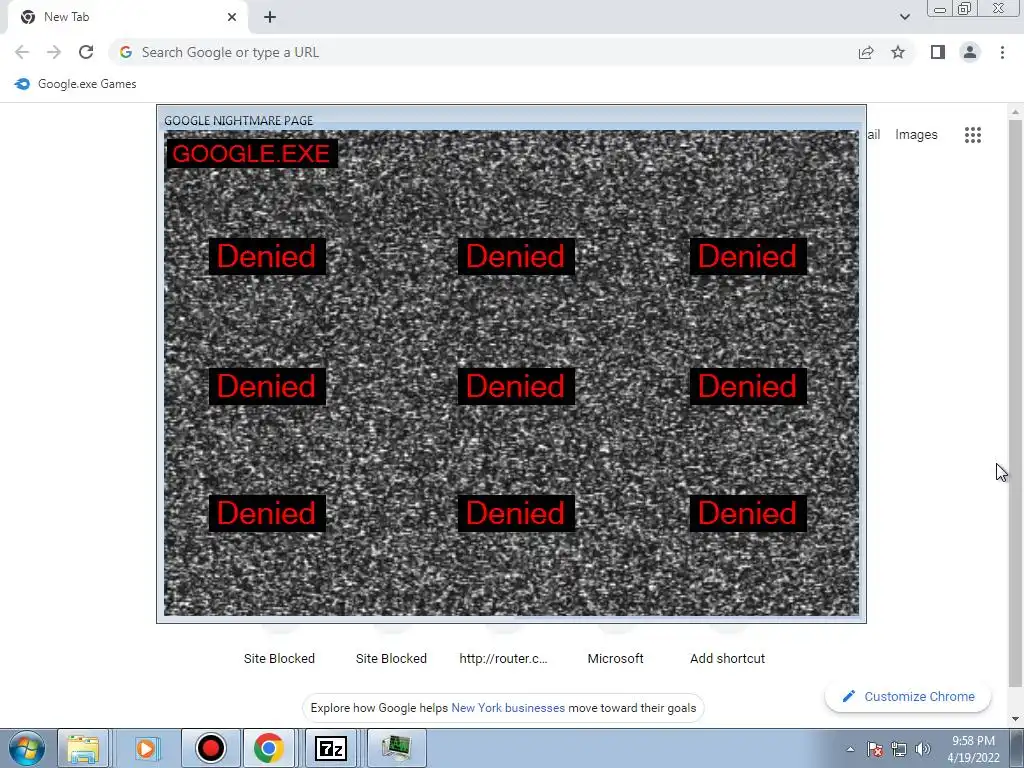The height and width of the screenshot is (768, 1024).
Task: Open the Images link
Action: coord(916,135)
